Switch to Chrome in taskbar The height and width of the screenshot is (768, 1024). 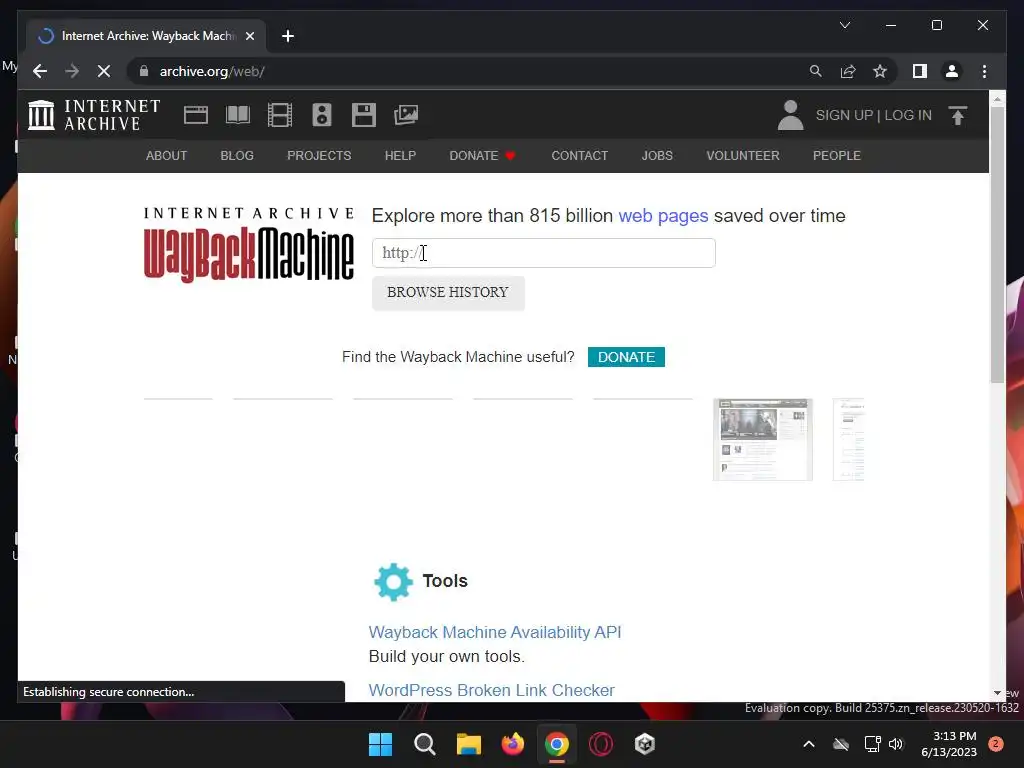point(556,744)
